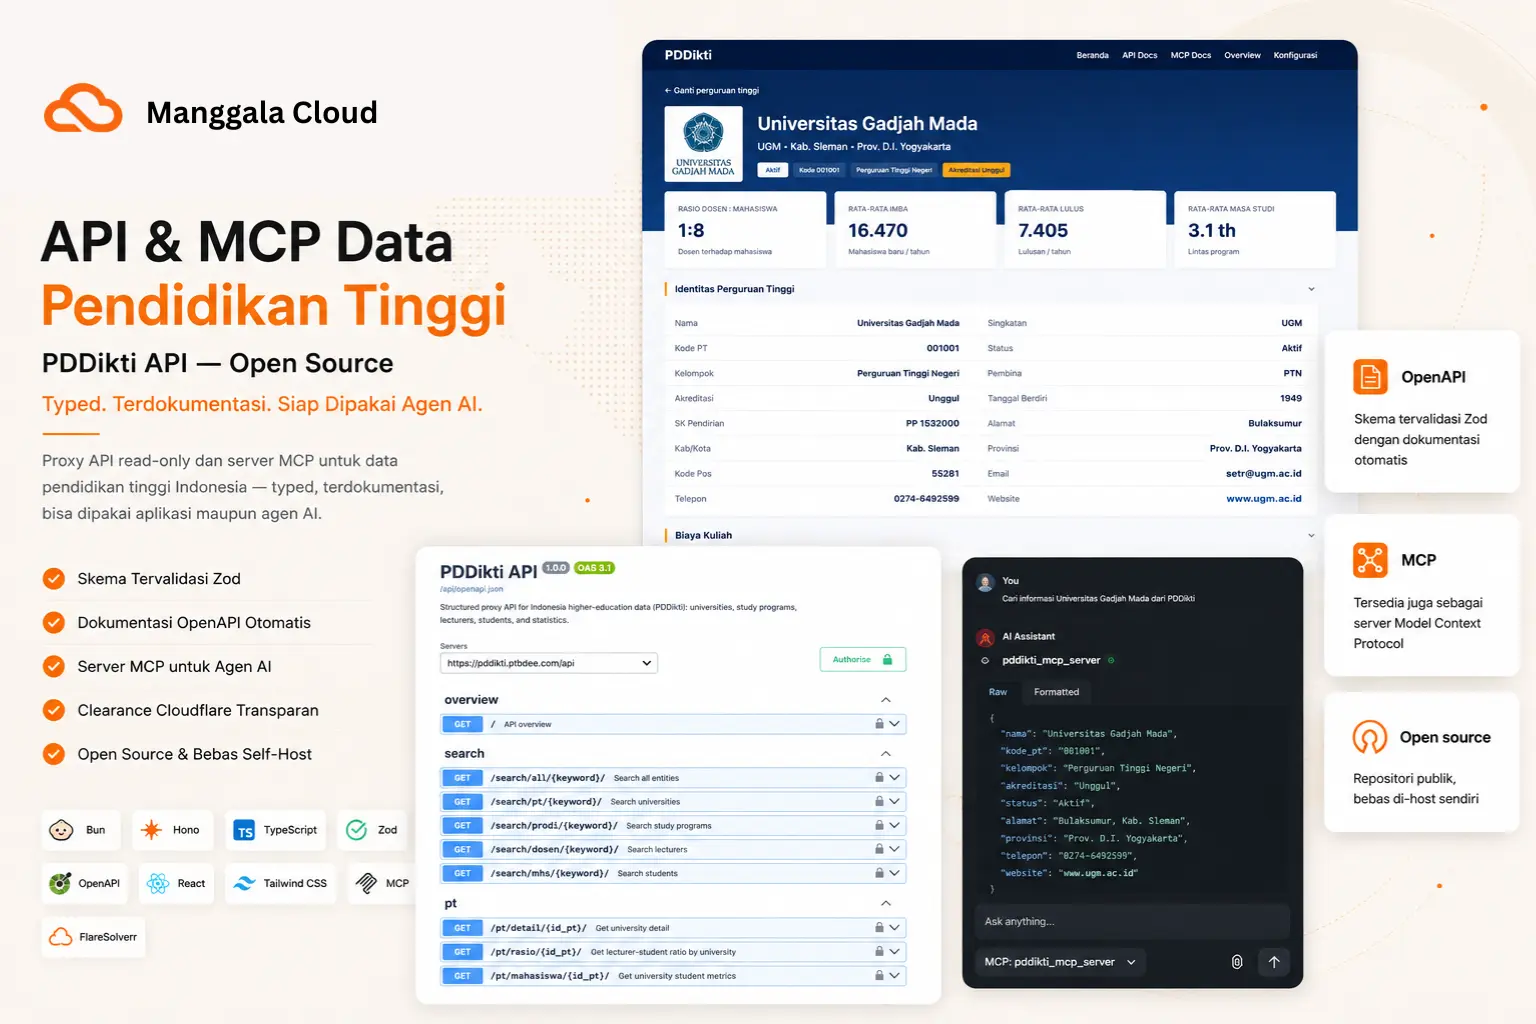Click lock icon on /search/dosen/{keyword}/ row
Screen dimensions: 1536x1024
879,850
